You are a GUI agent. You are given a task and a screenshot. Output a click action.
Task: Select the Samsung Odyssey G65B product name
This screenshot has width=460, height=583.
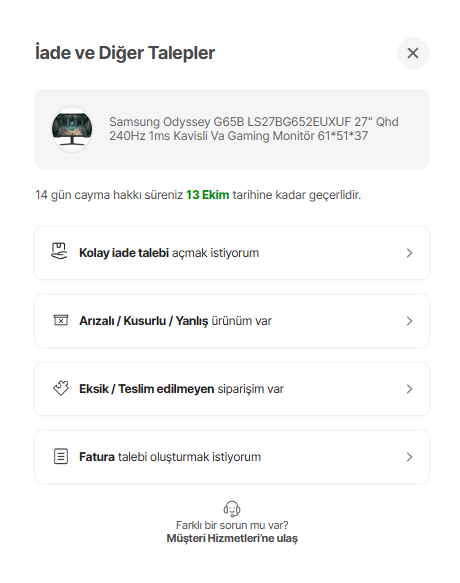coord(254,129)
